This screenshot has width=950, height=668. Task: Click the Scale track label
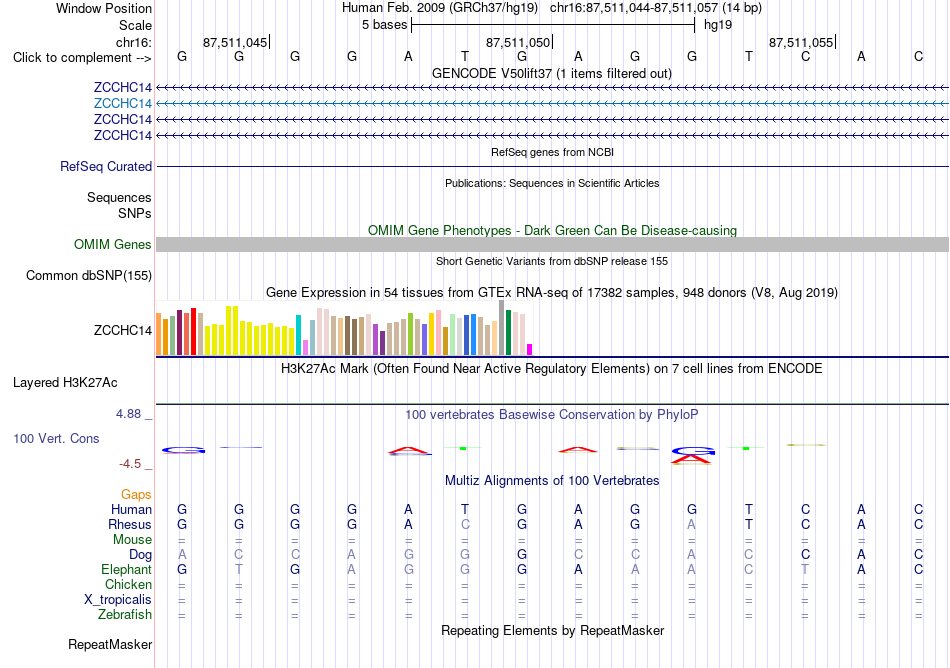[x=135, y=25]
